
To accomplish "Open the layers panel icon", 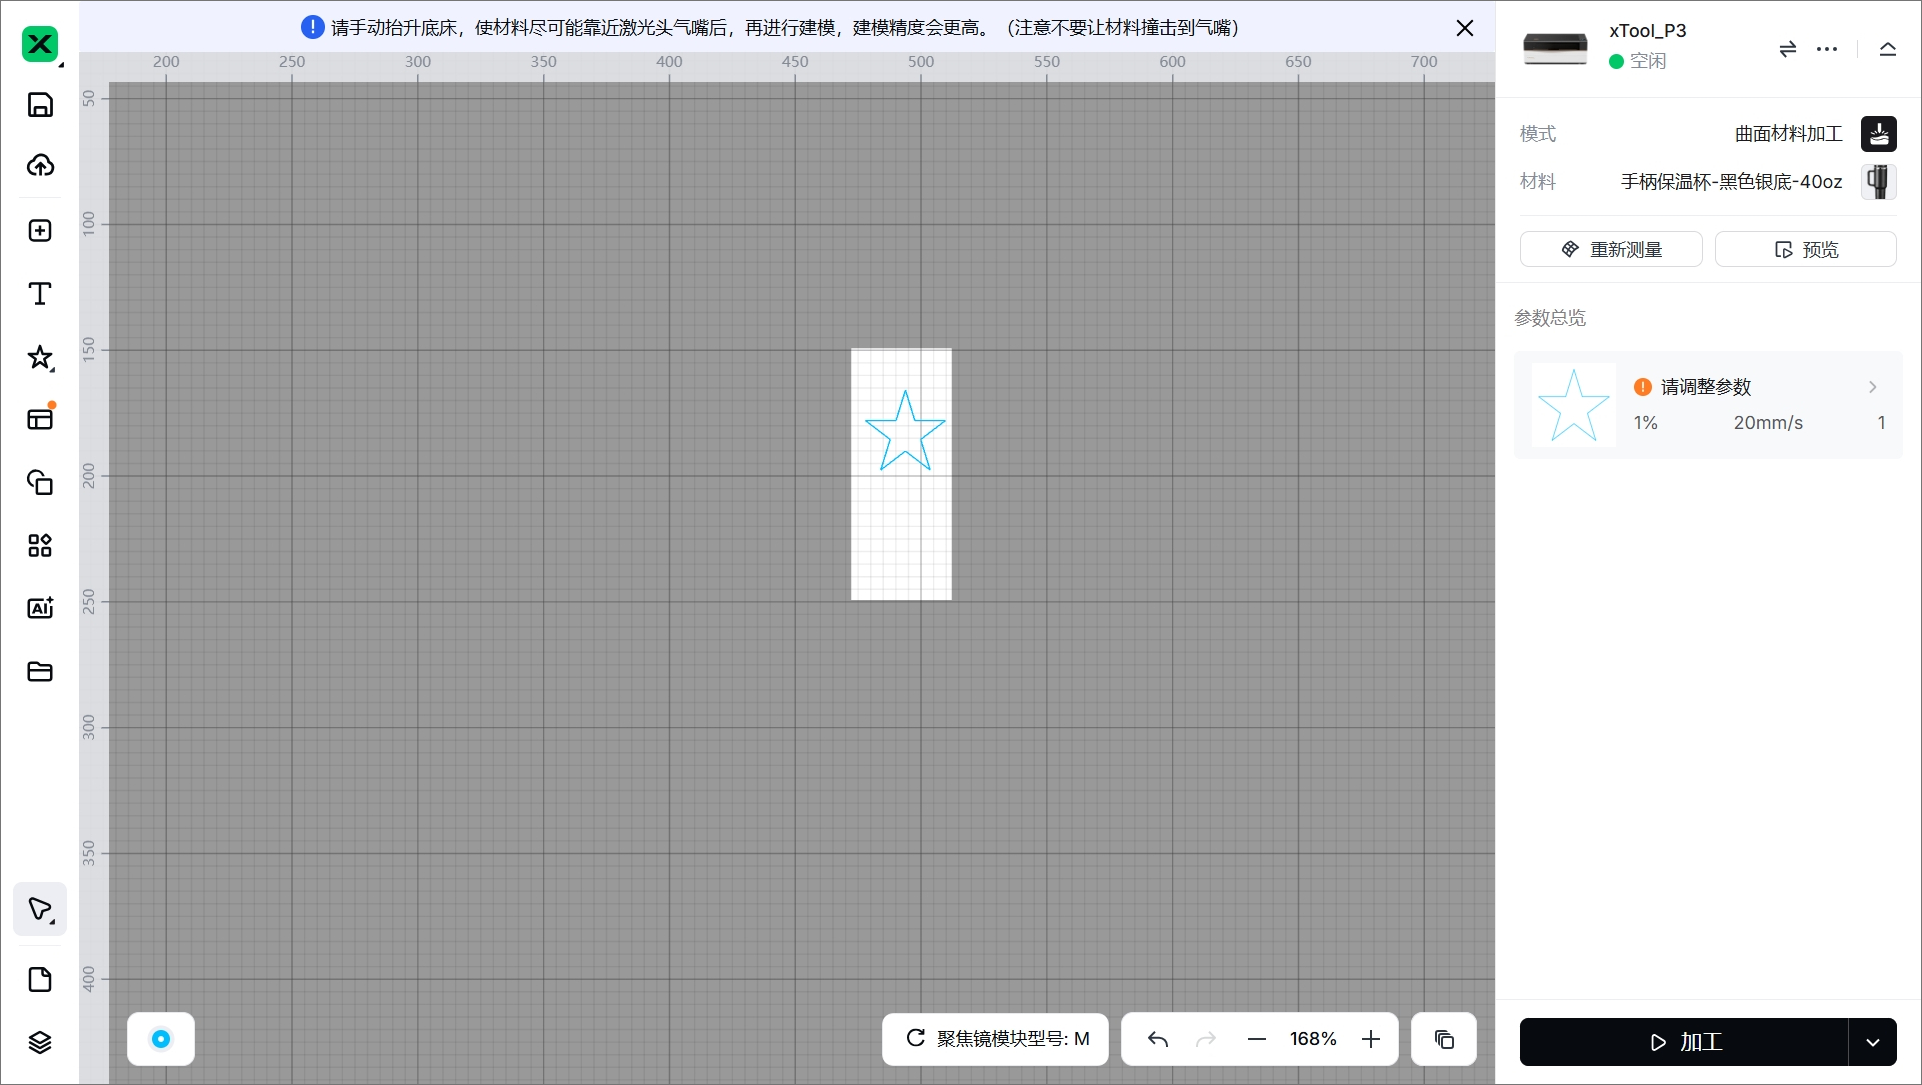I will (x=40, y=1042).
